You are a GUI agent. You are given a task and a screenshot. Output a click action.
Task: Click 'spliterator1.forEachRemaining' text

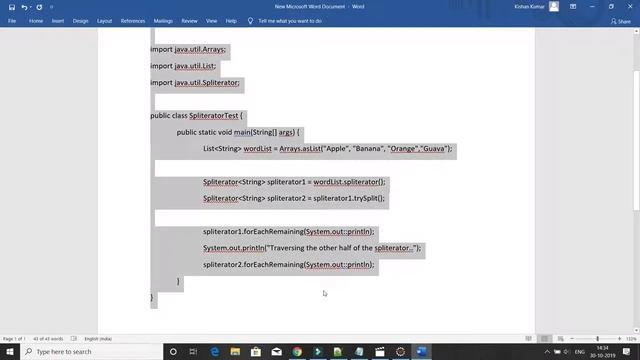coord(253,231)
